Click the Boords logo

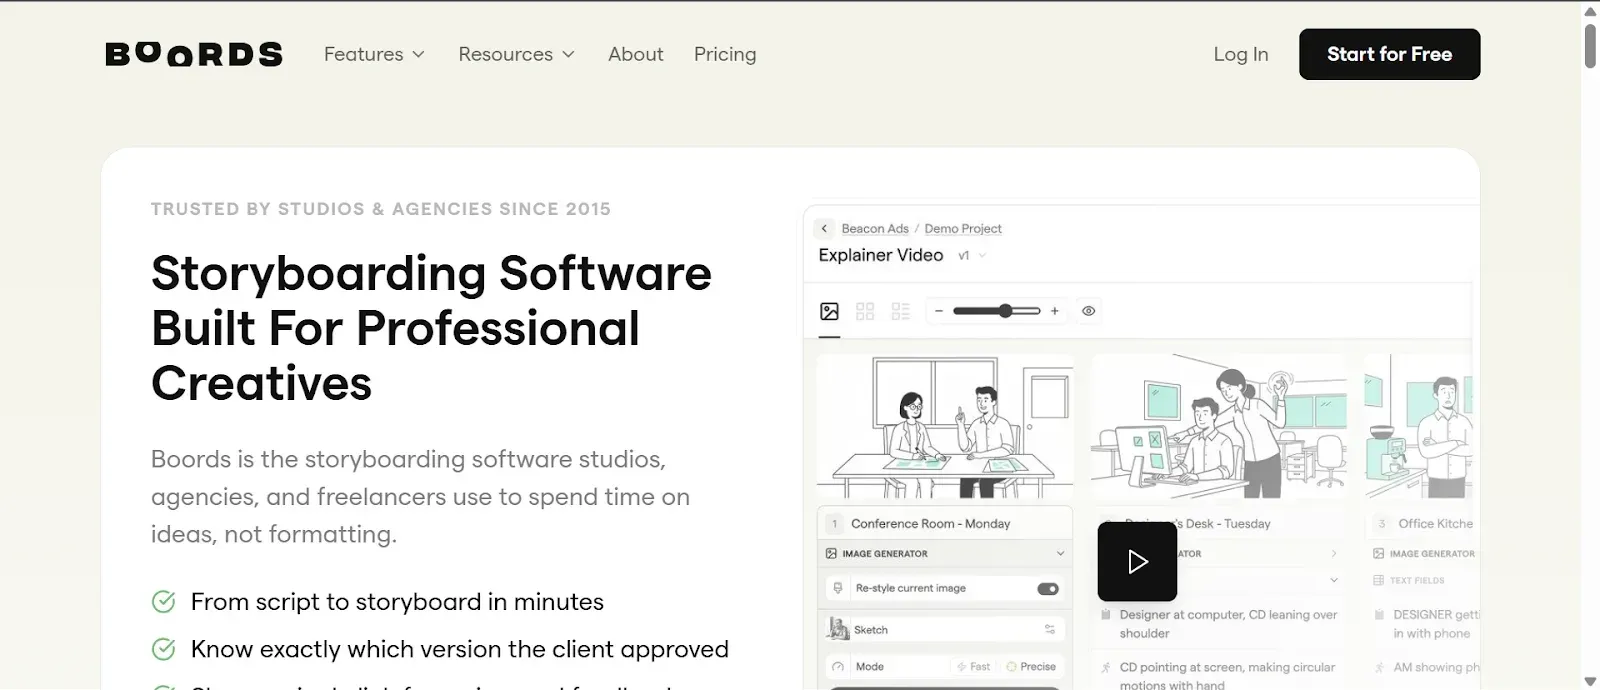[194, 54]
